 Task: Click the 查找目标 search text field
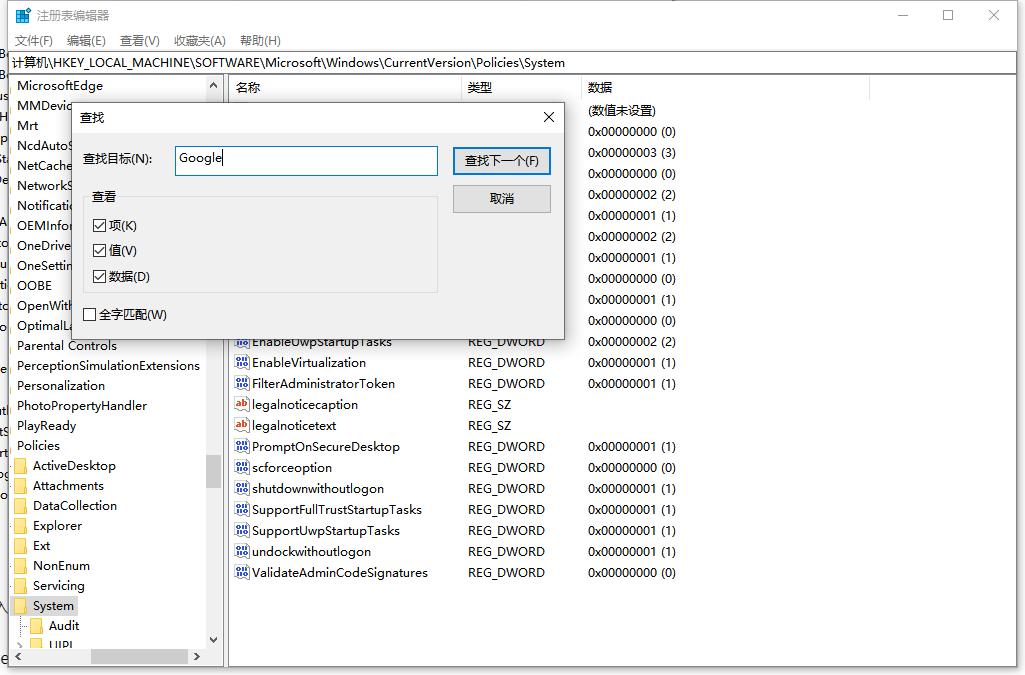307,161
